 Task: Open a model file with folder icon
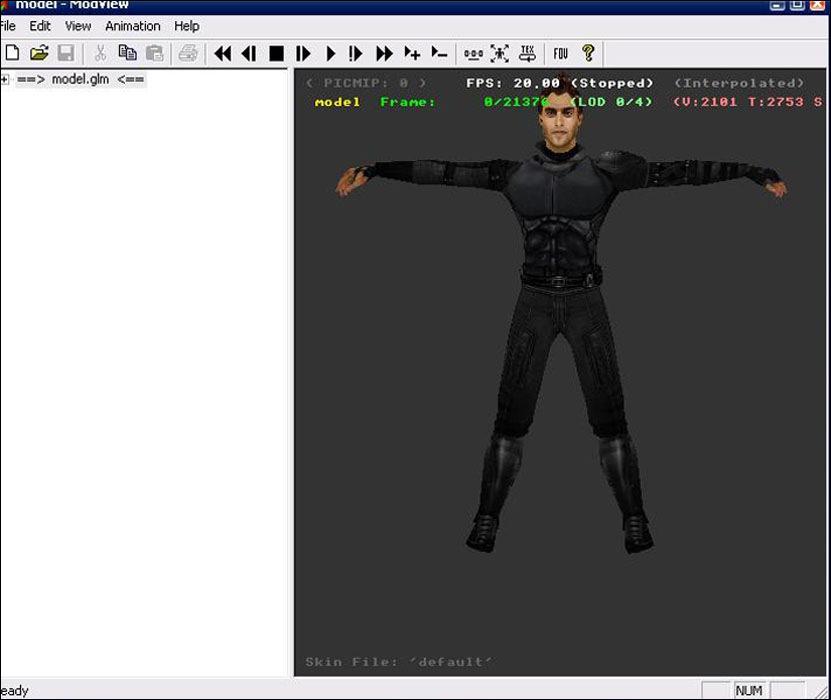tap(39, 53)
